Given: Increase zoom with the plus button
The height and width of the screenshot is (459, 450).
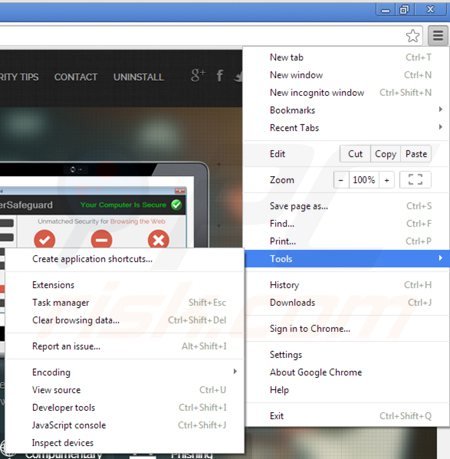Looking at the screenshot, I should (387, 180).
